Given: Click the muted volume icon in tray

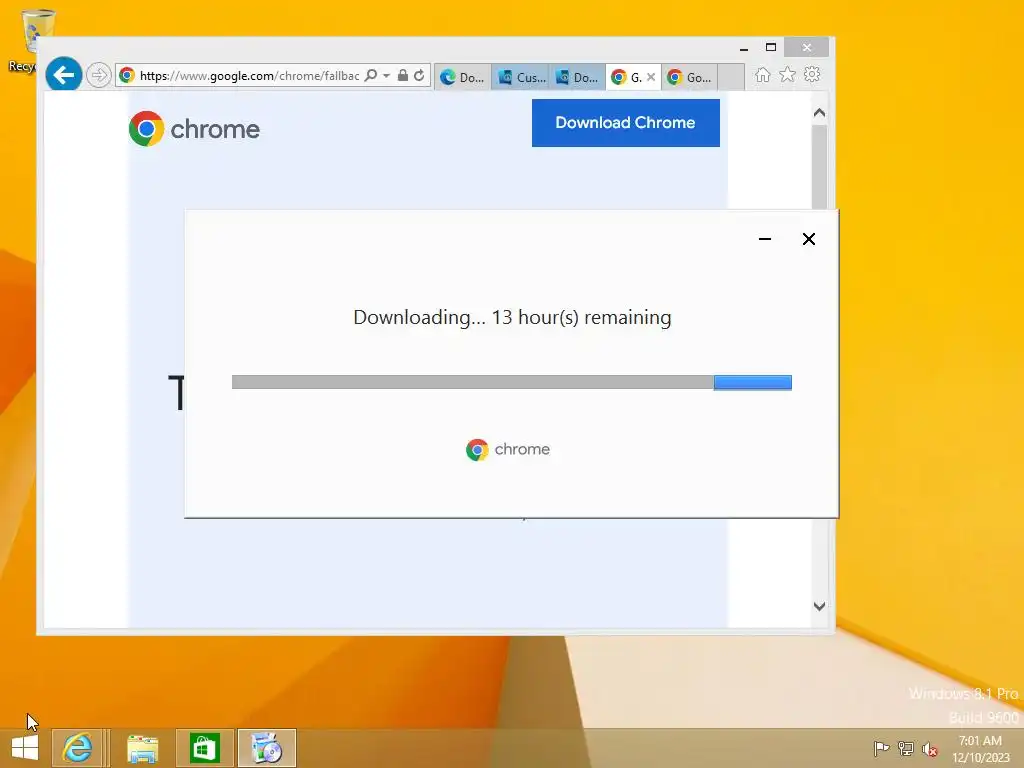Looking at the screenshot, I should coord(930,749).
